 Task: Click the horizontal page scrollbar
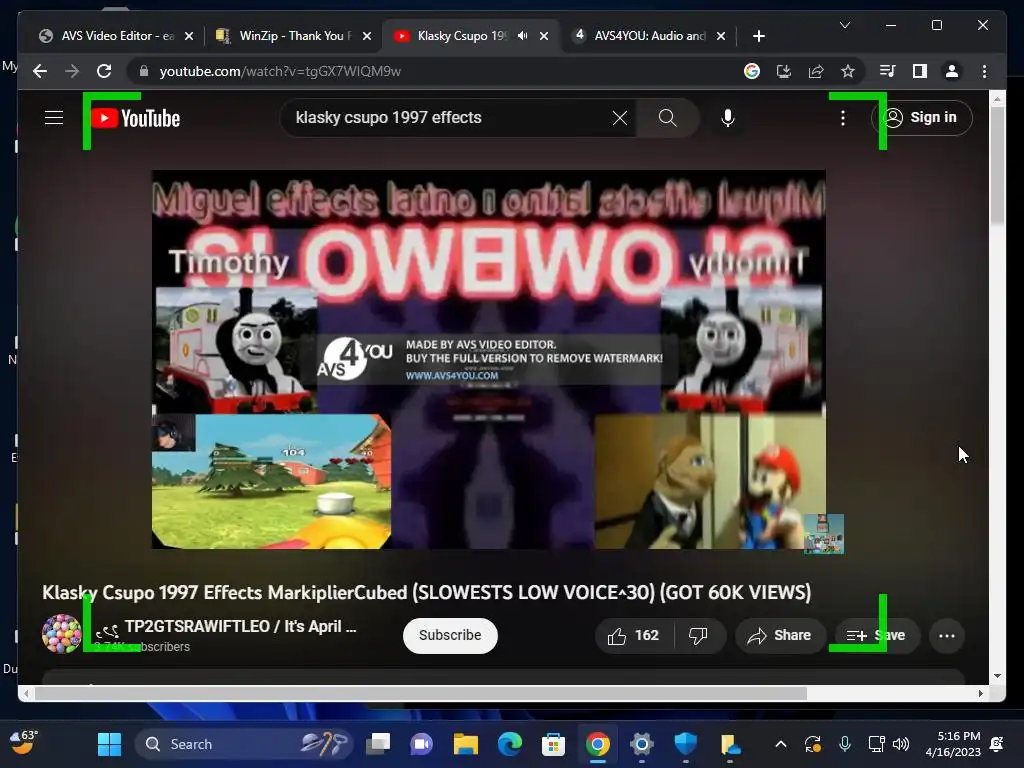pyautogui.click(x=421, y=694)
